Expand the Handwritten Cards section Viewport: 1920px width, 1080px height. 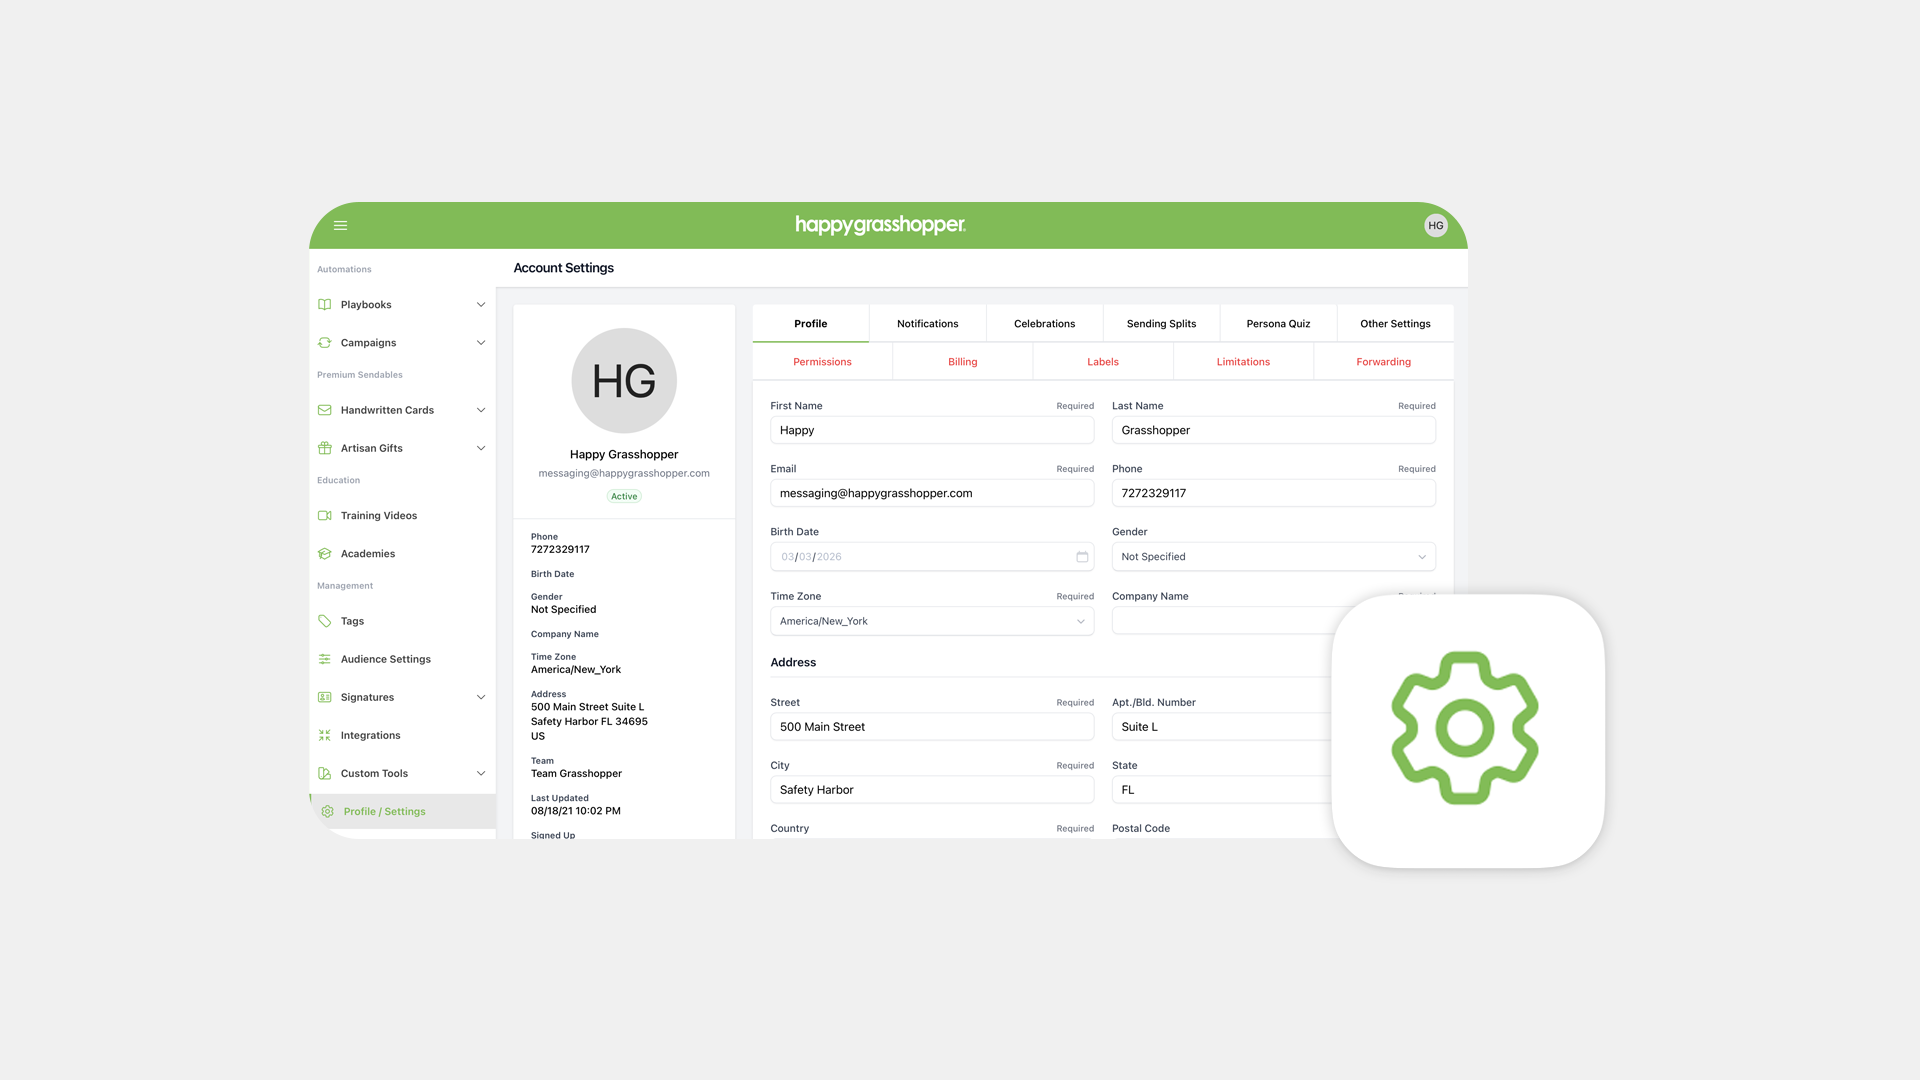point(481,410)
